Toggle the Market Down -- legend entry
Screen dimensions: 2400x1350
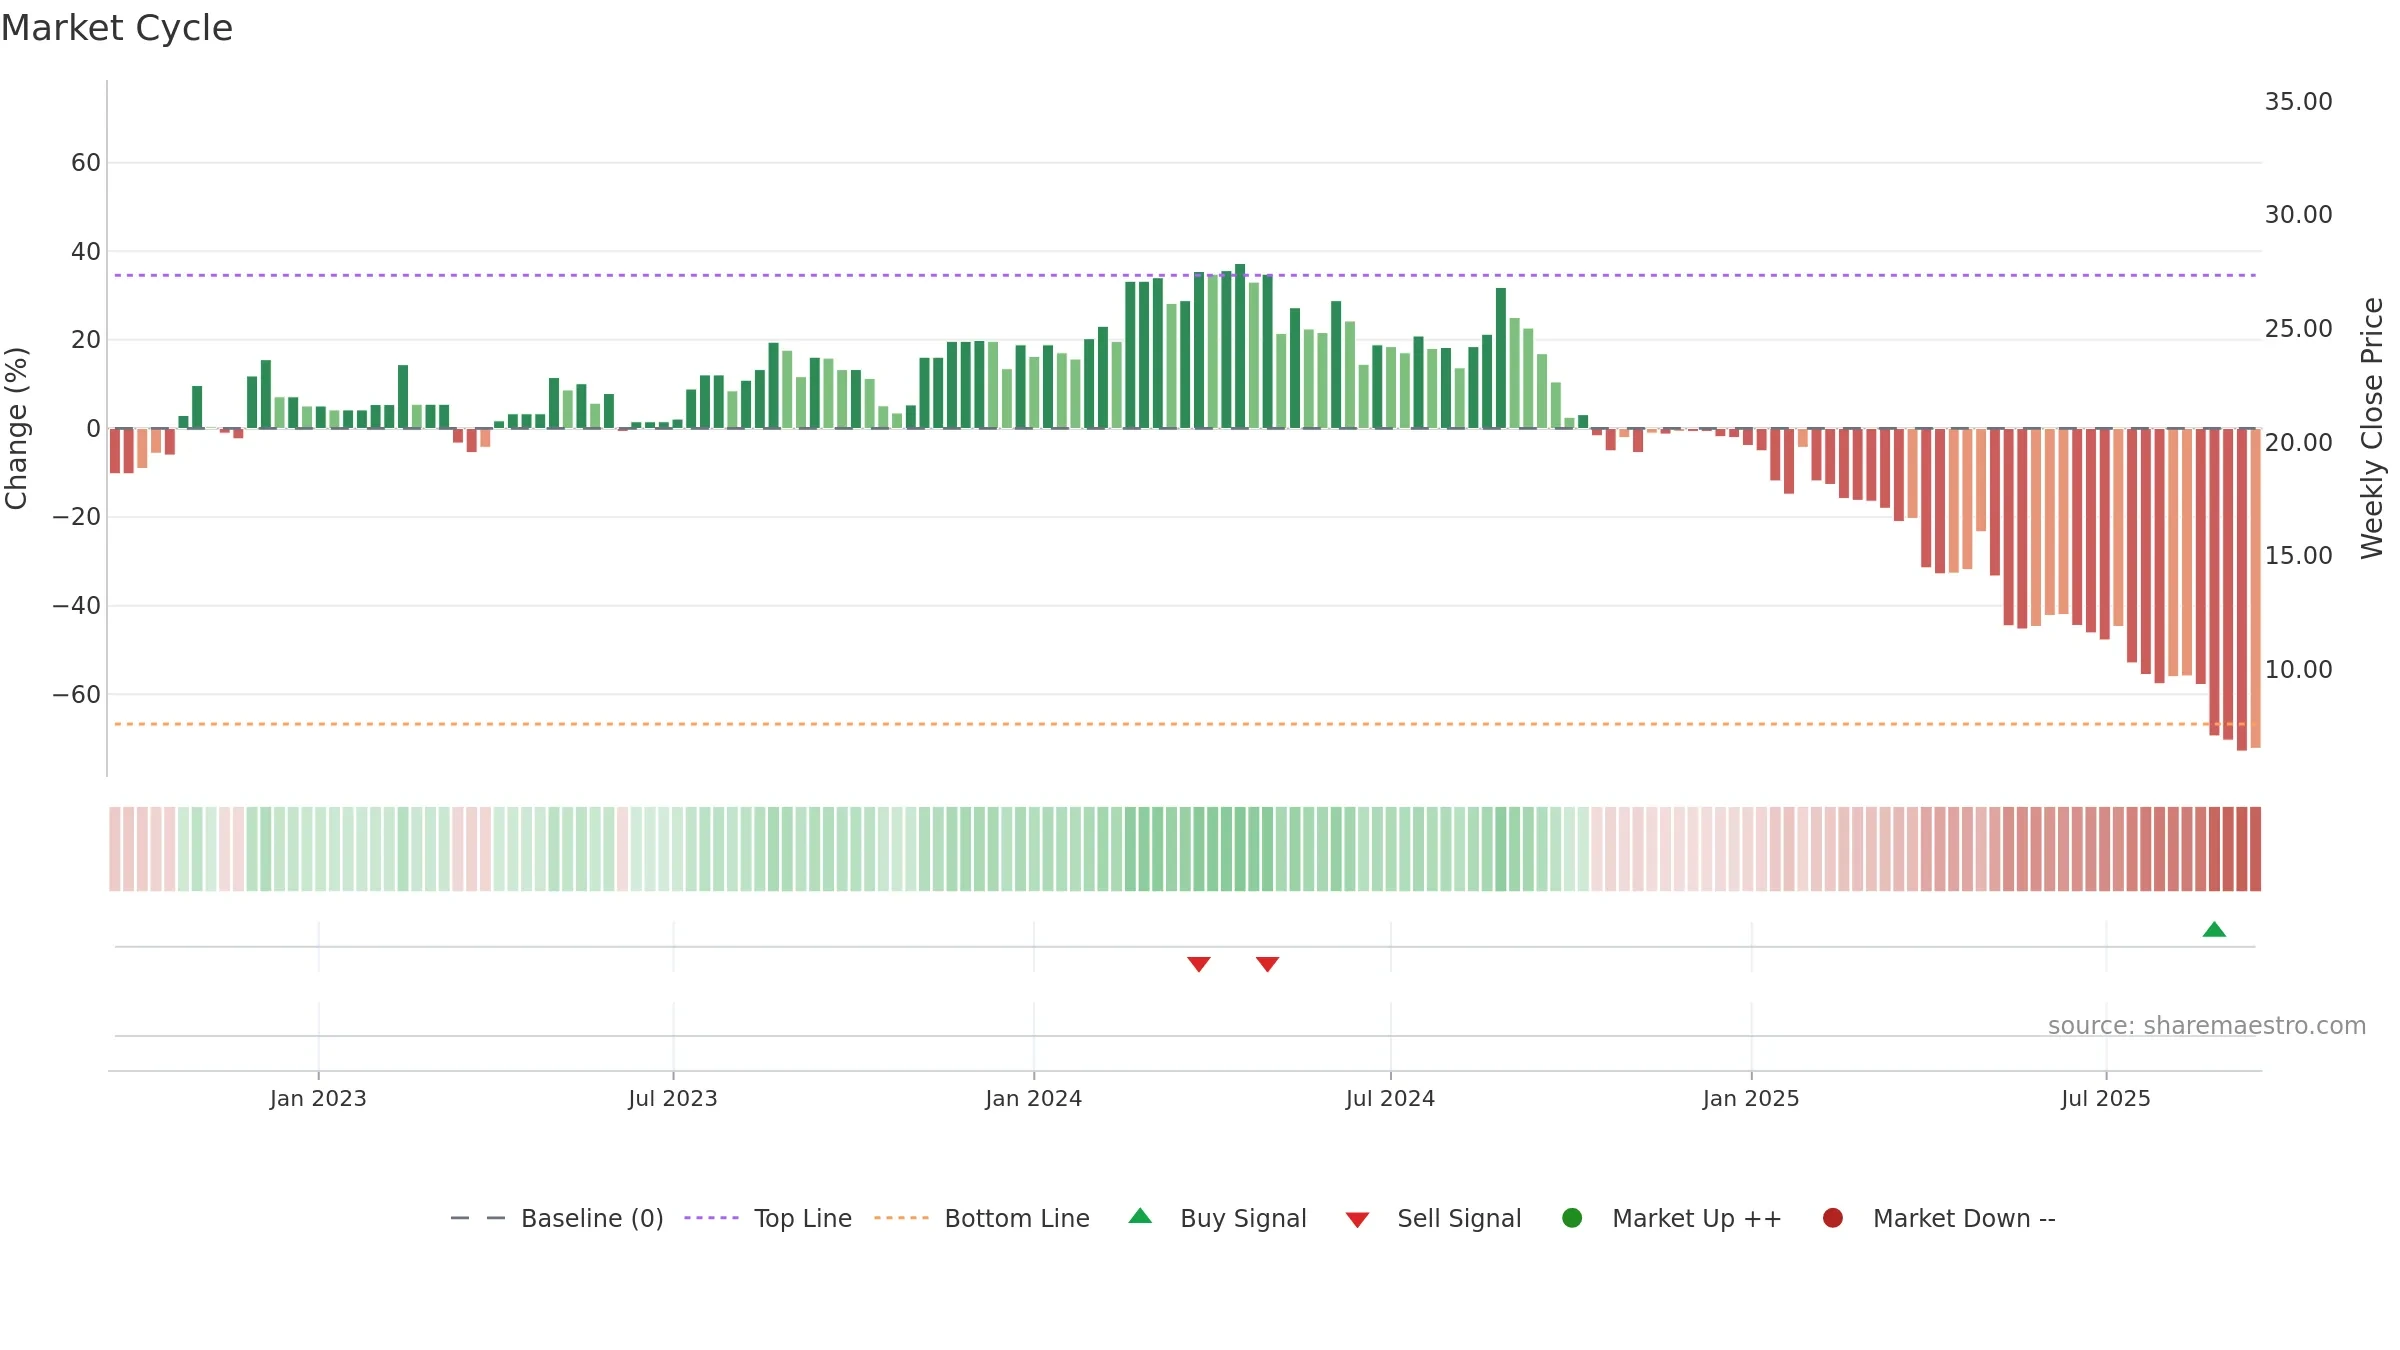1939,1218
